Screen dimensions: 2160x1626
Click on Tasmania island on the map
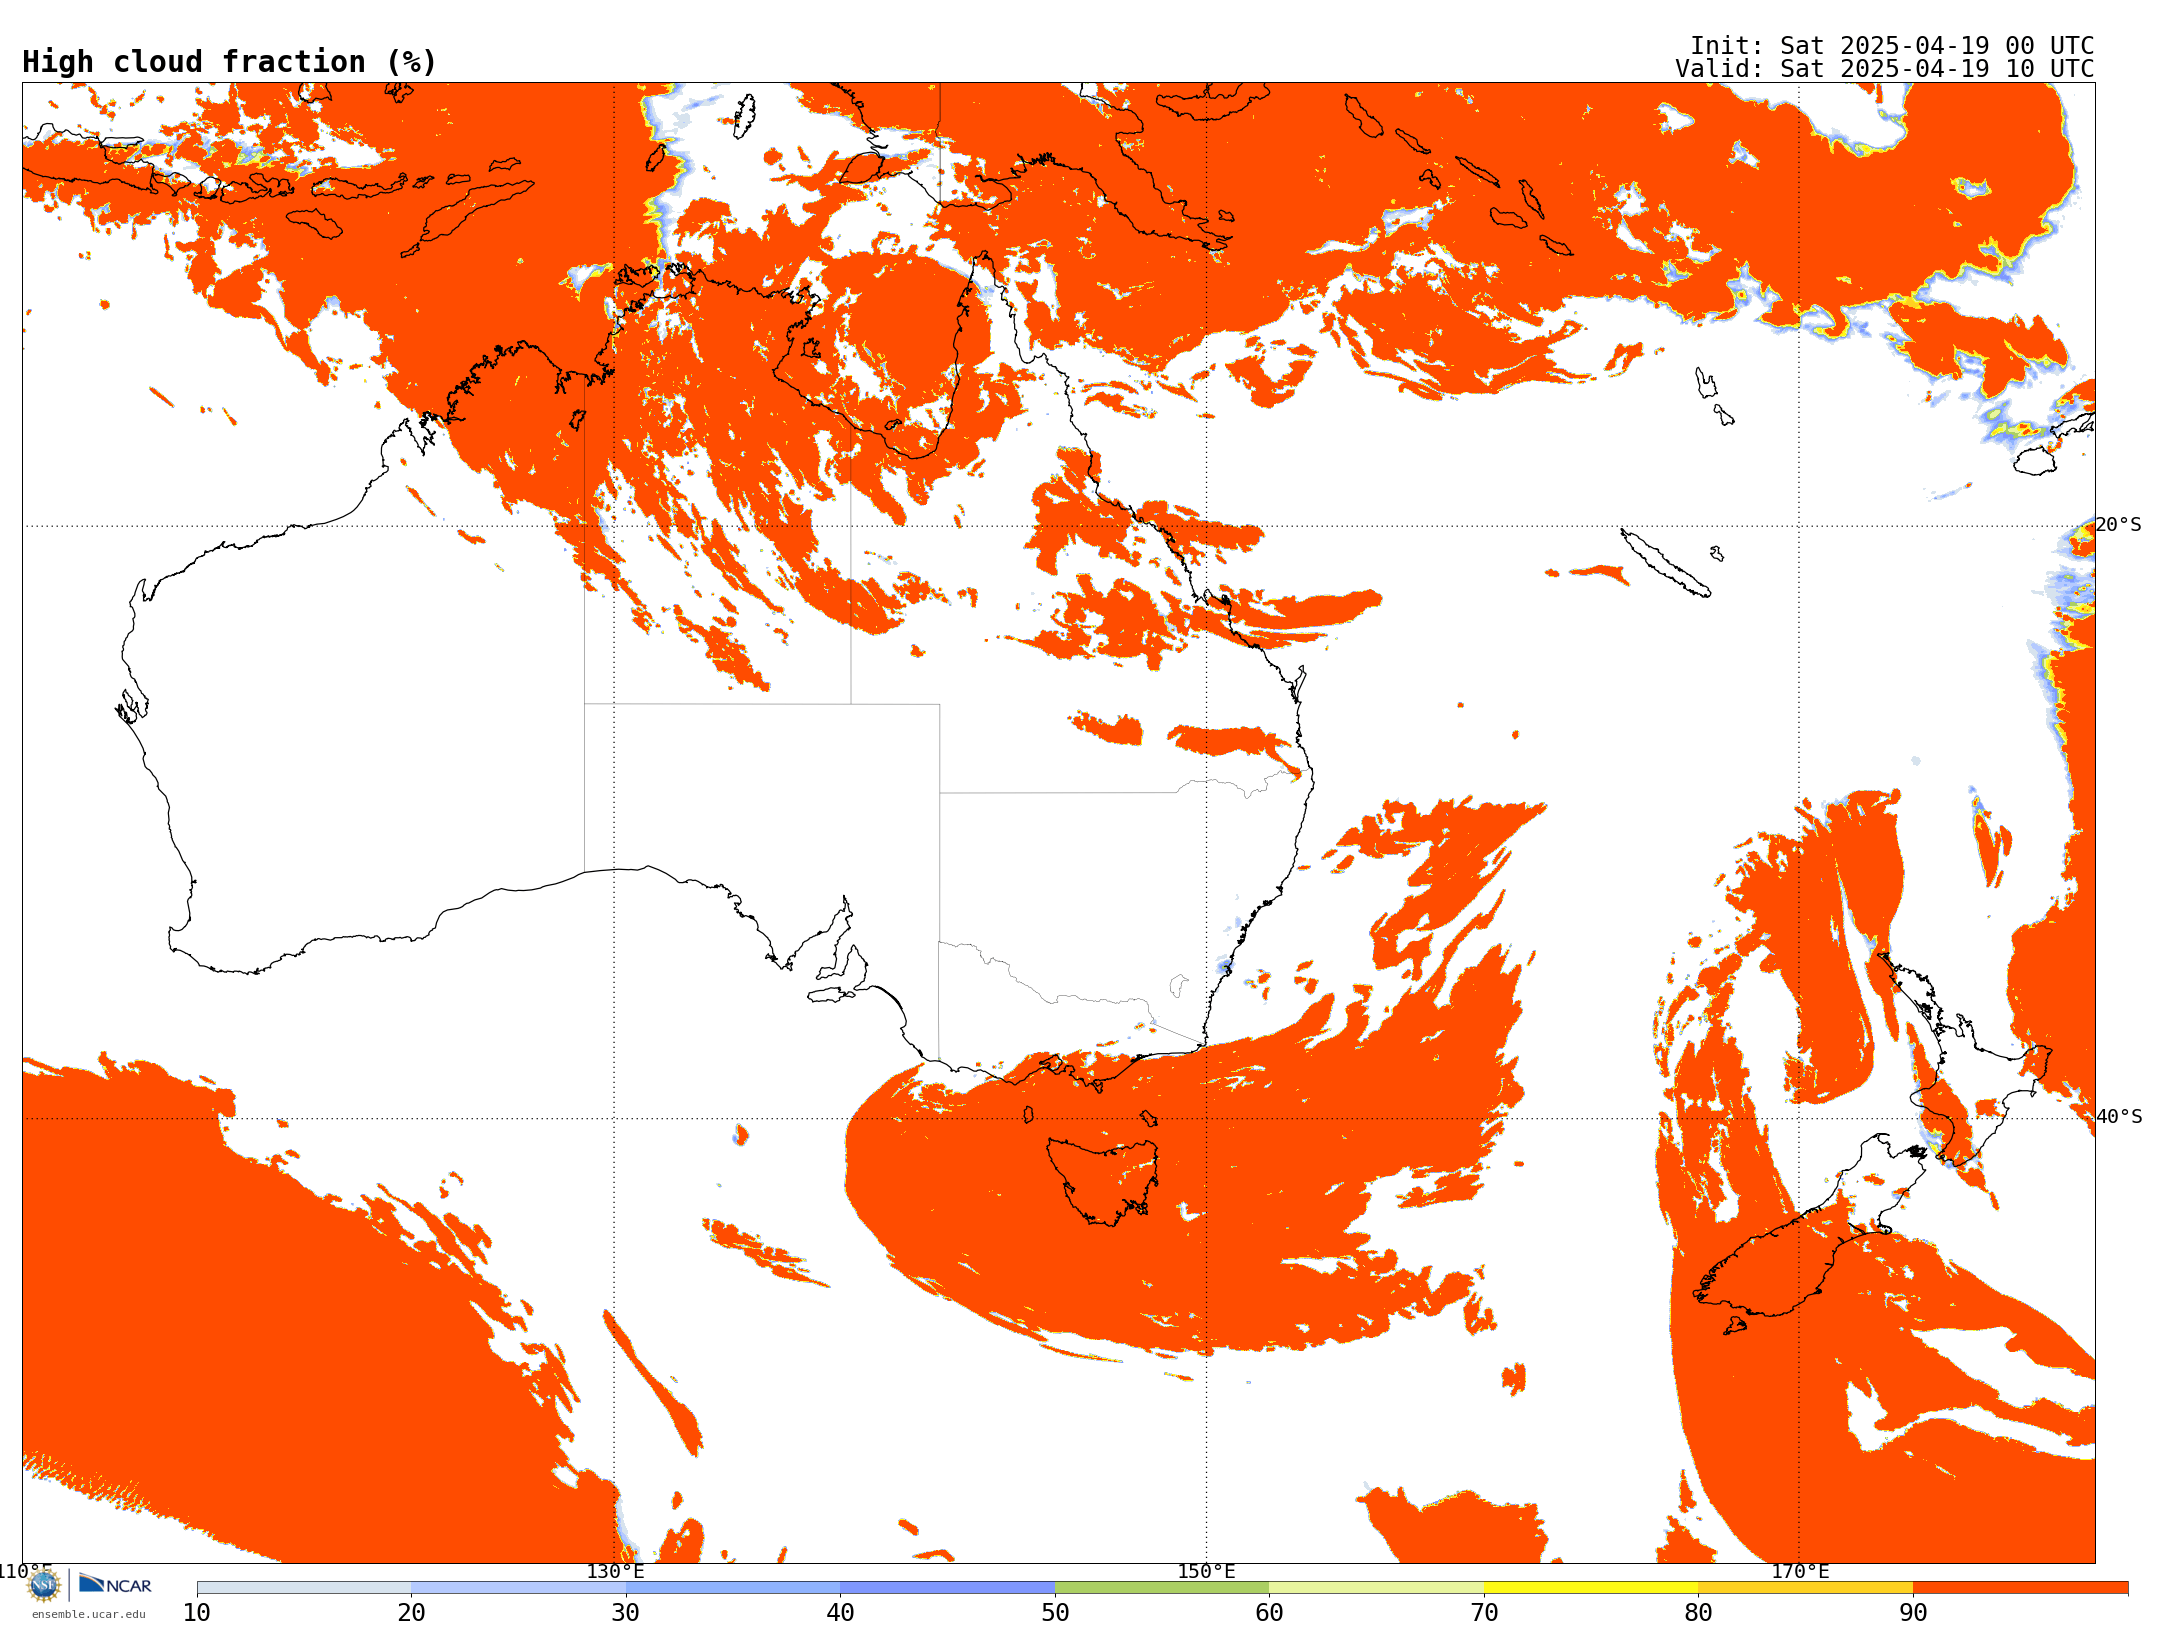click(1105, 1180)
